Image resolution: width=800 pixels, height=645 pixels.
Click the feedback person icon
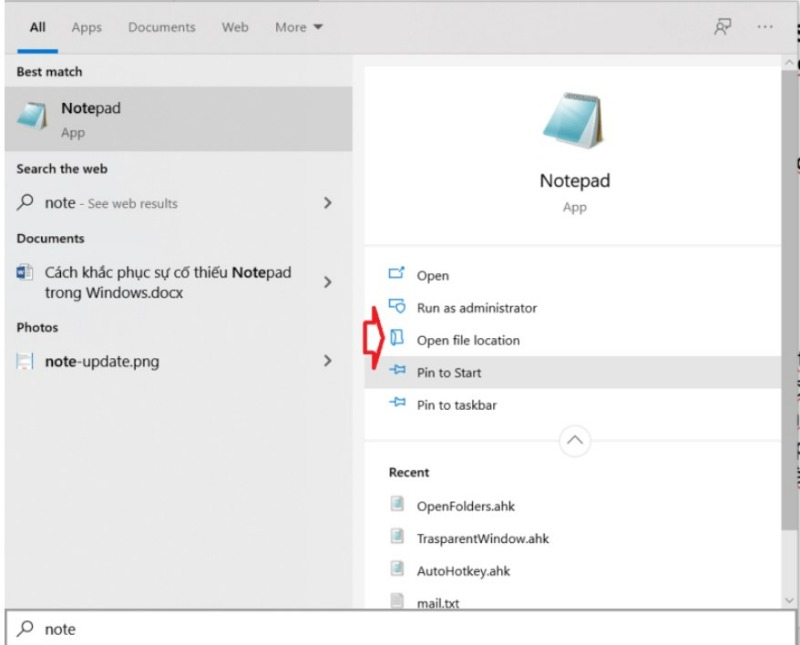[722, 27]
